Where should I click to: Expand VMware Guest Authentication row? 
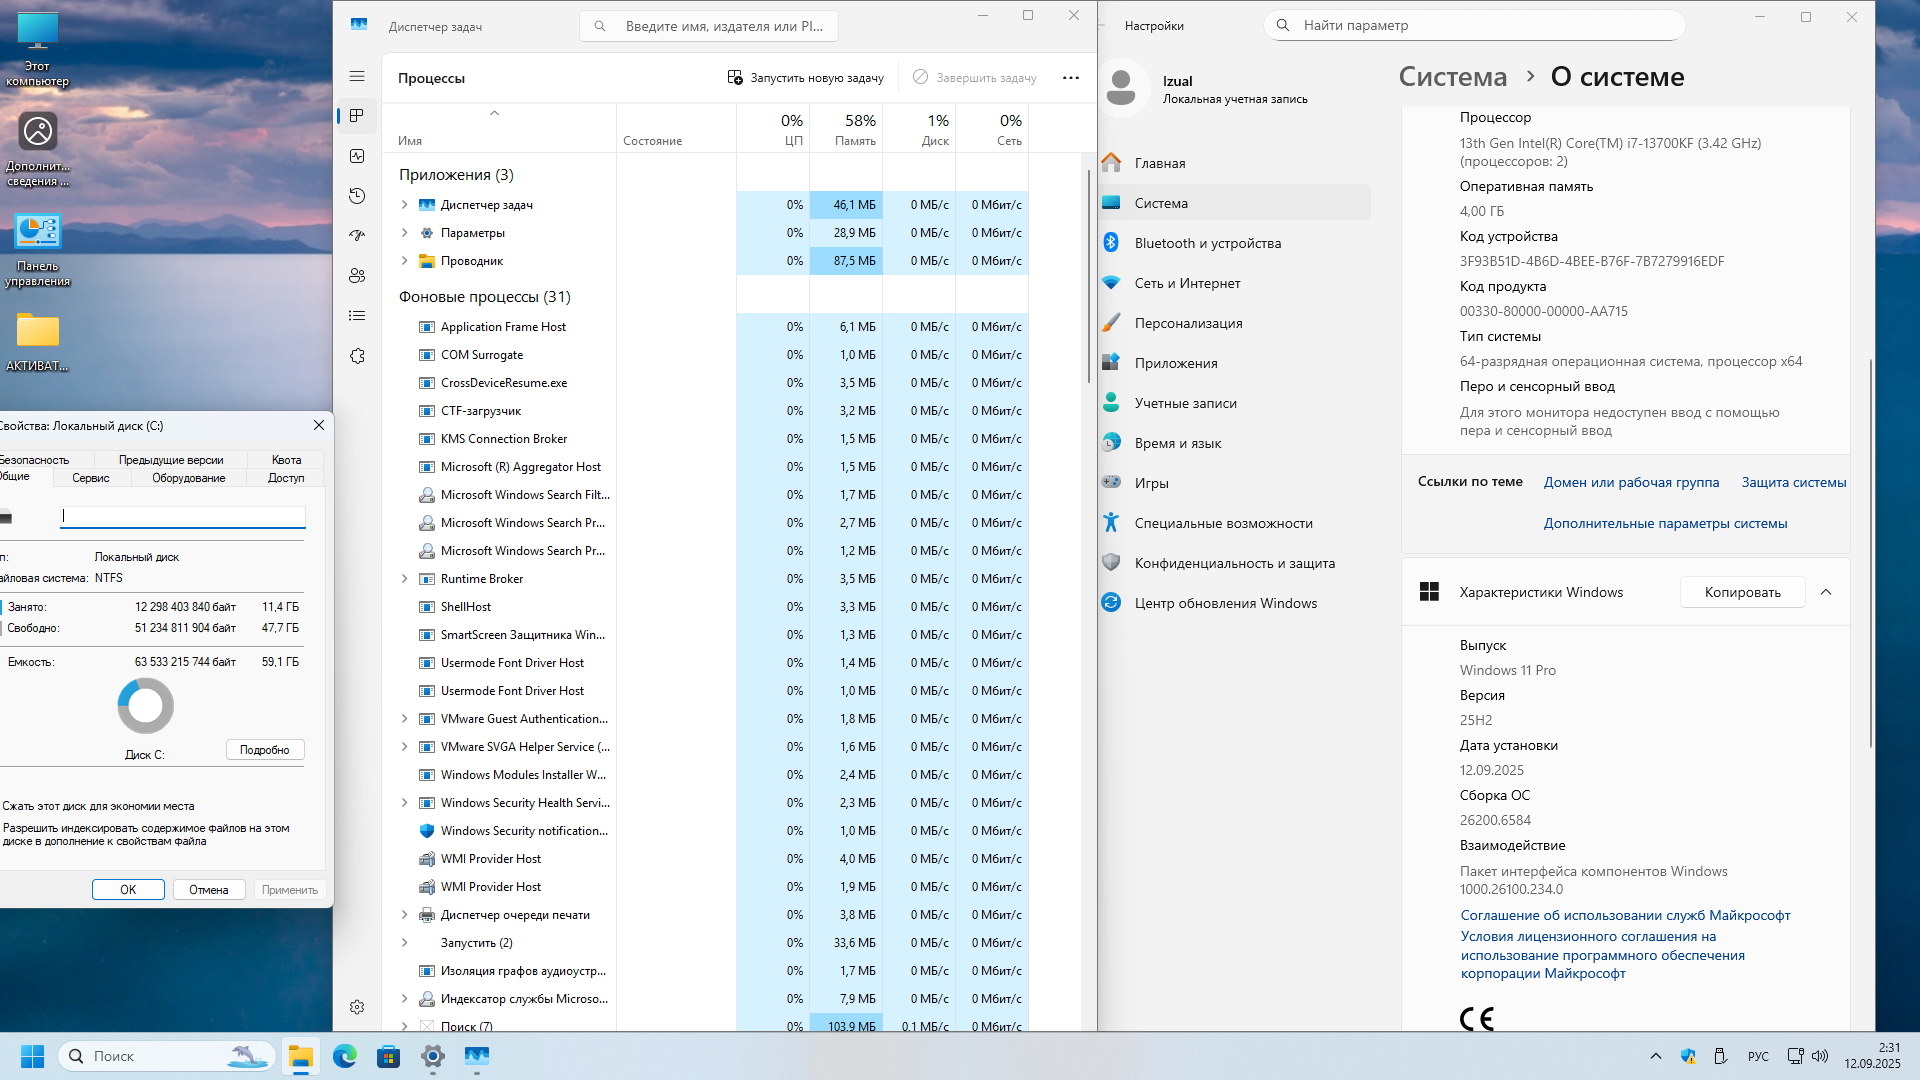[x=404, y=719]
